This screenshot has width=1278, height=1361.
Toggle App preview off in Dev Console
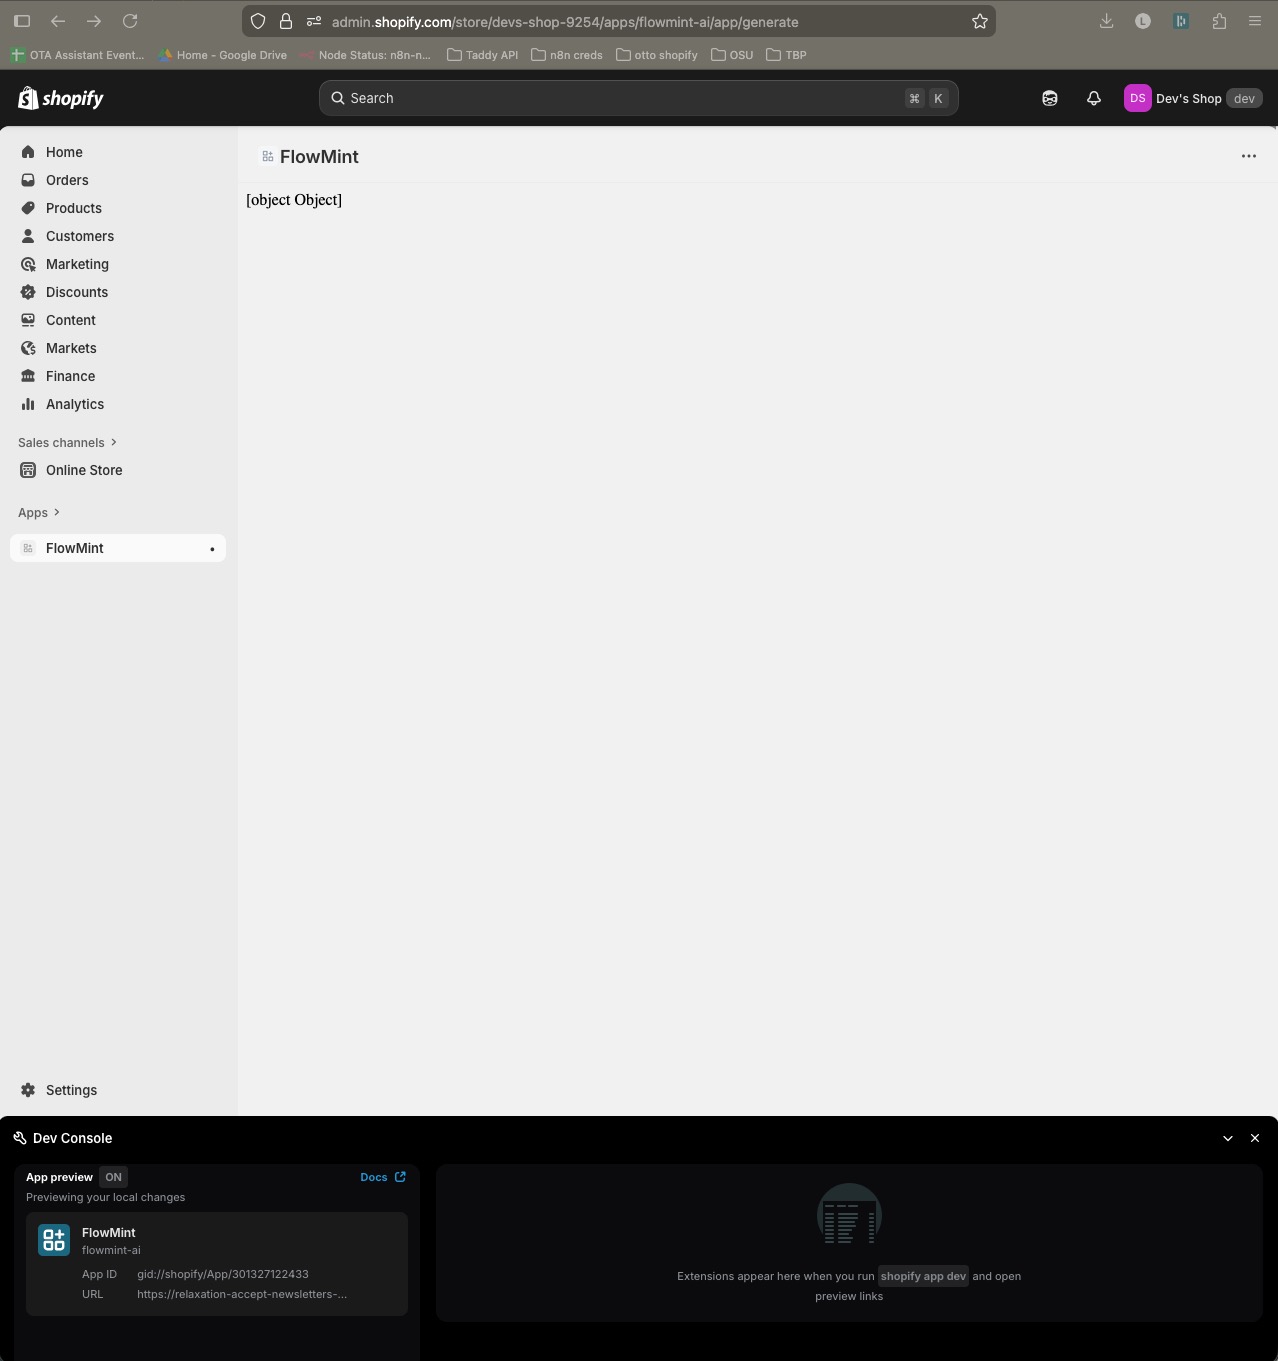point(112,1177)
